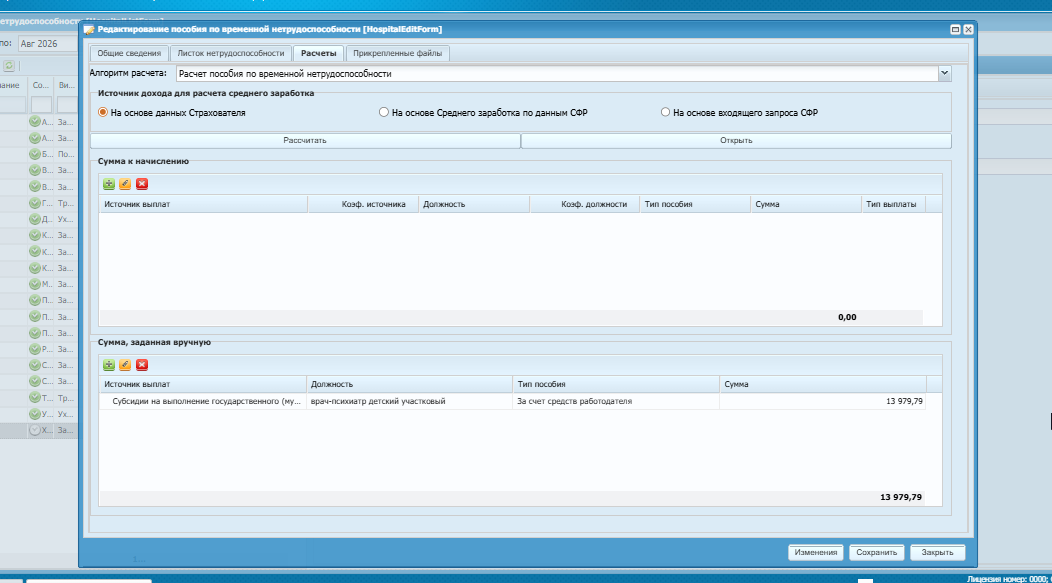Select На основе входящего запроса СФР
The image size is (1052, 583).
click(x=665, y=112)
